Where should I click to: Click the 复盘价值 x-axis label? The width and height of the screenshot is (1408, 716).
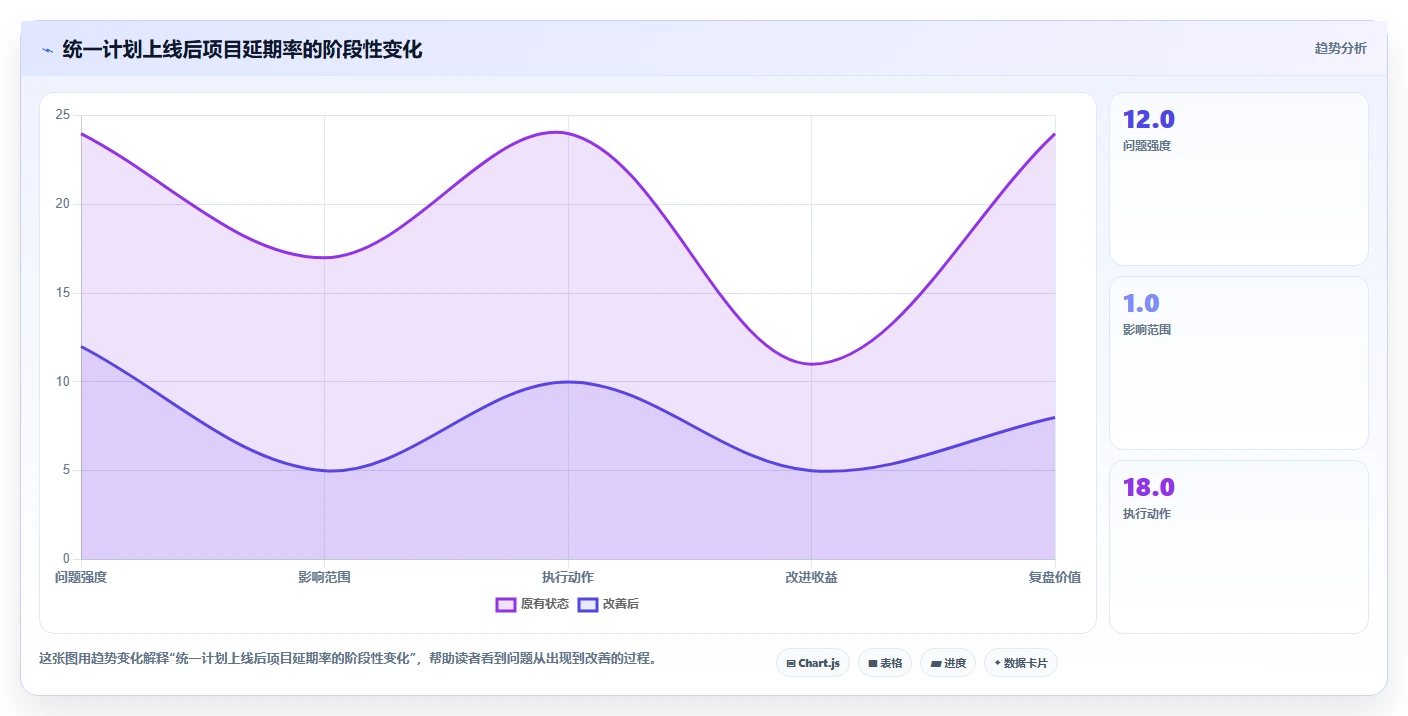(1055, 578)
